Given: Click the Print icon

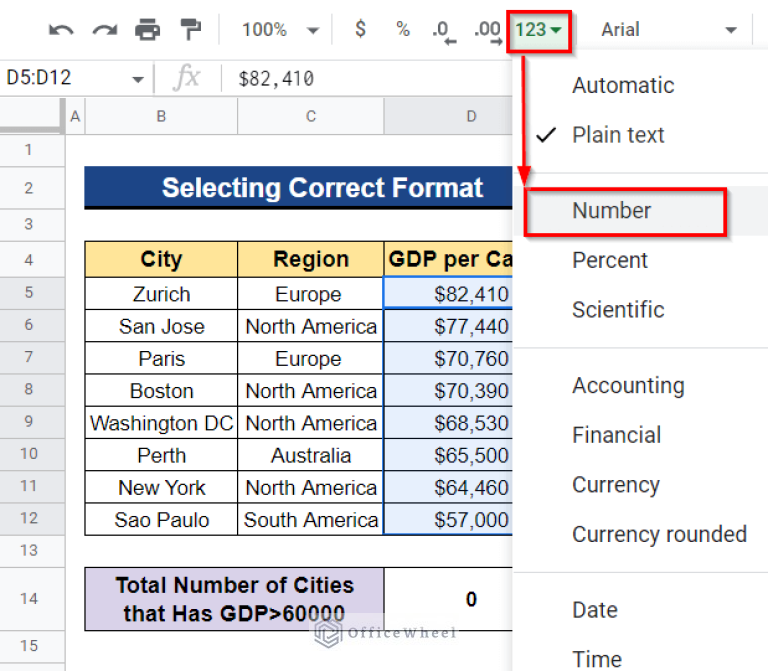Looking at the screenshot, I should click(x=147, y=29).
